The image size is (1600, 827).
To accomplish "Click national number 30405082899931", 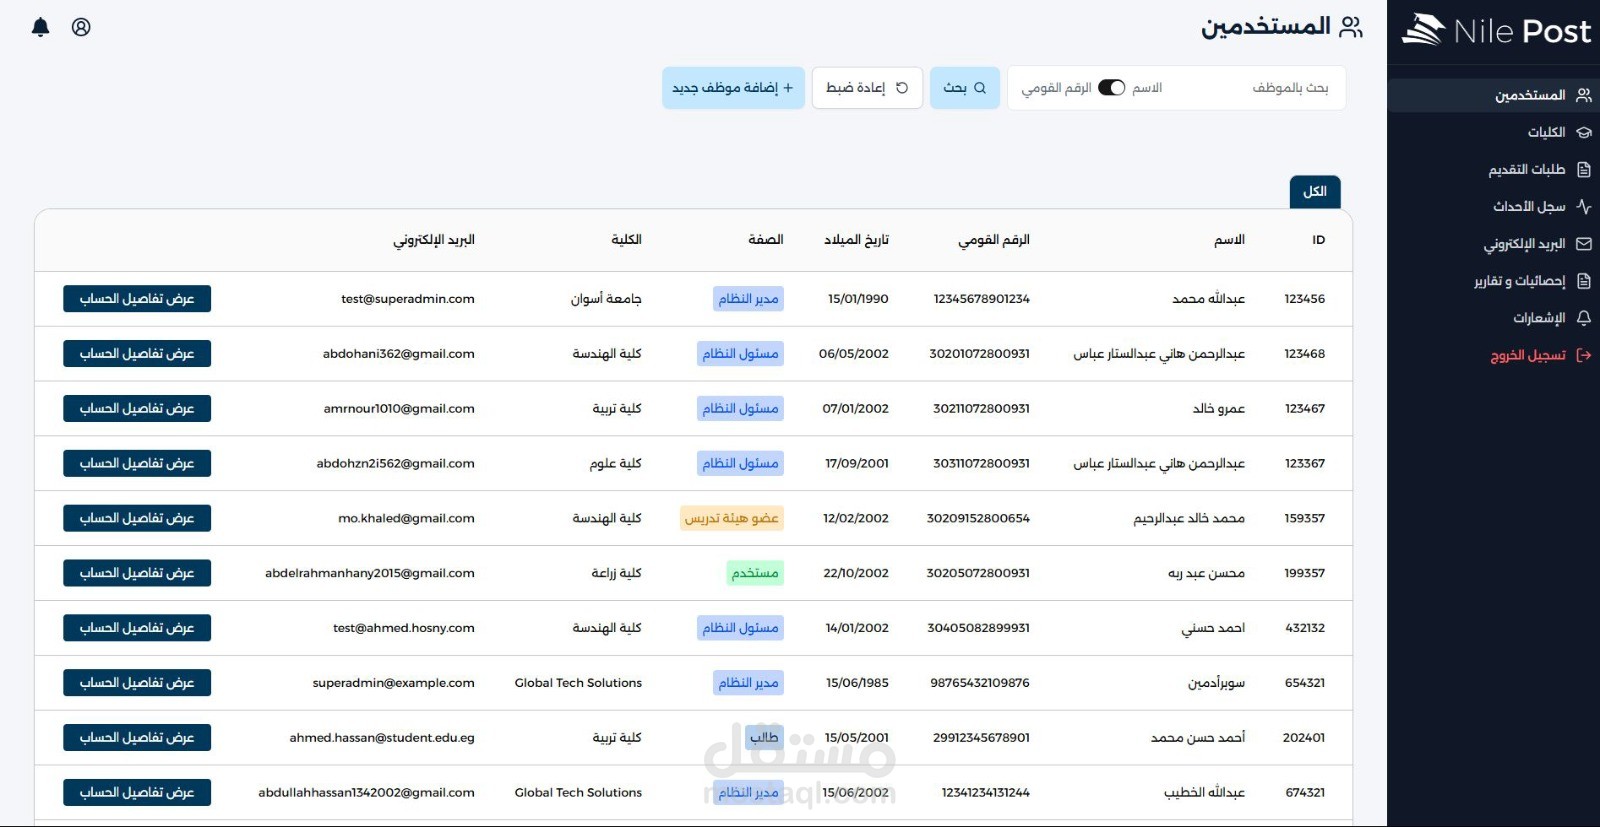I will [978, 628].
